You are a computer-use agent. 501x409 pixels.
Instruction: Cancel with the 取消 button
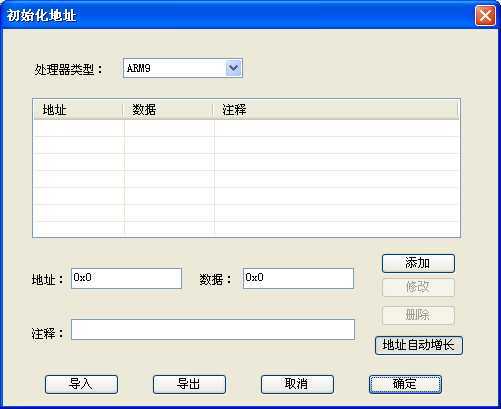click(x=297, y=384)
